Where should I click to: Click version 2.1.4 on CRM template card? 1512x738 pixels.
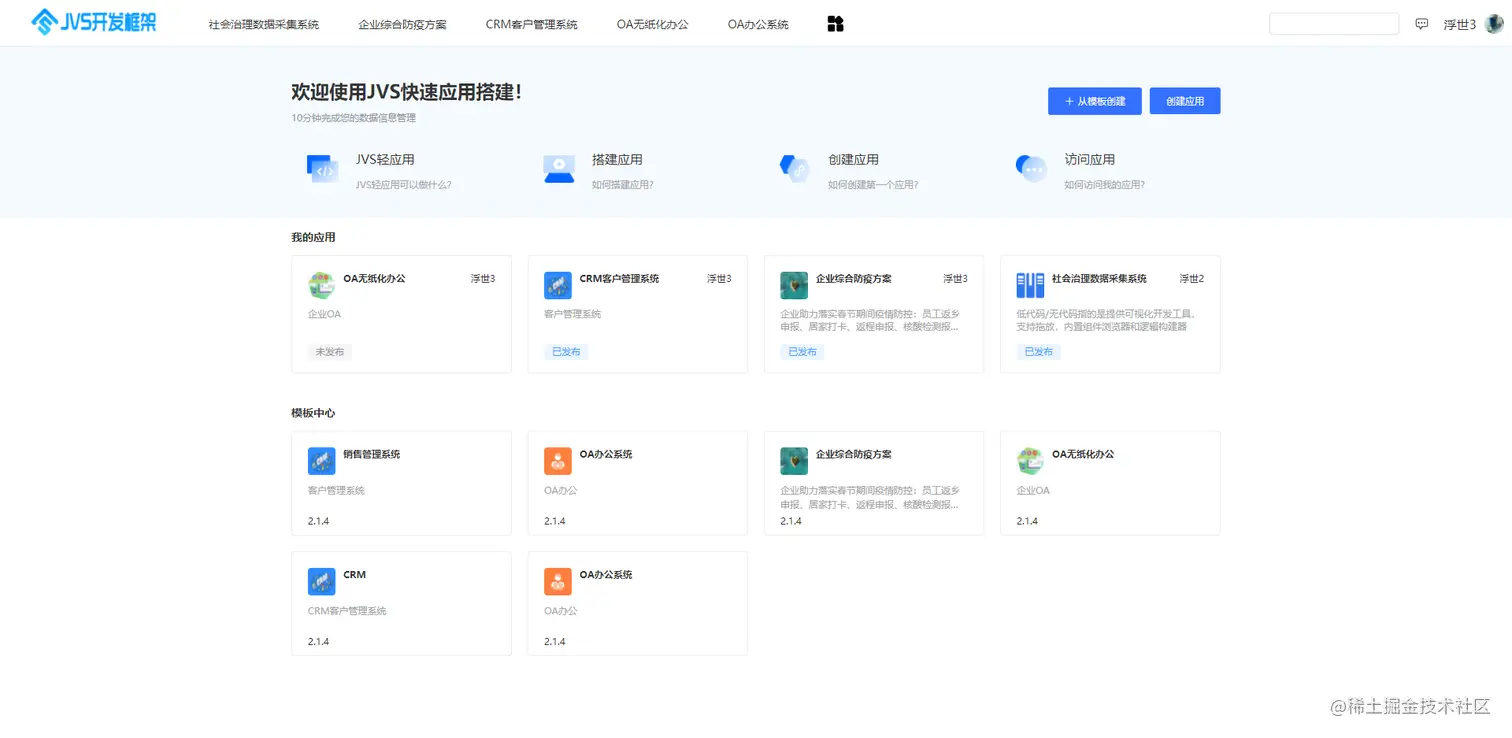click(318, 642)
